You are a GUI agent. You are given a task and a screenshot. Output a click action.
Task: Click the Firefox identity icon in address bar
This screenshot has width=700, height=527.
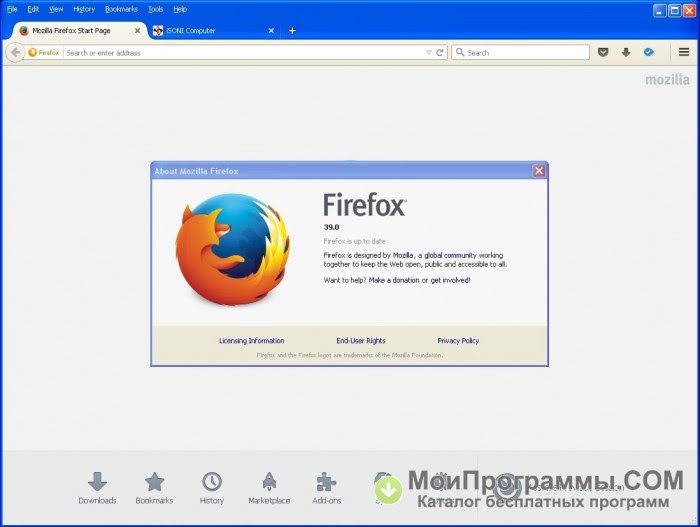click(x=43, y=52)
